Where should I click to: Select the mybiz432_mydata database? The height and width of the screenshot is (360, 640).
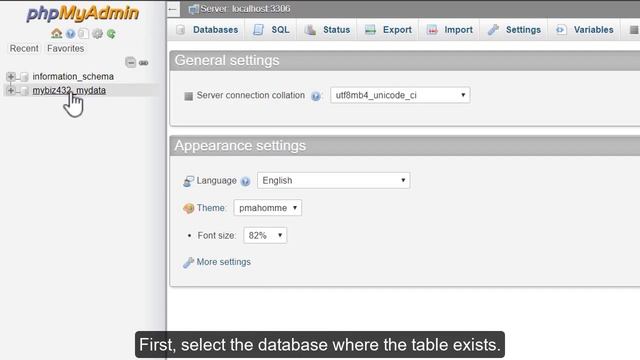(x=69, y=90)
